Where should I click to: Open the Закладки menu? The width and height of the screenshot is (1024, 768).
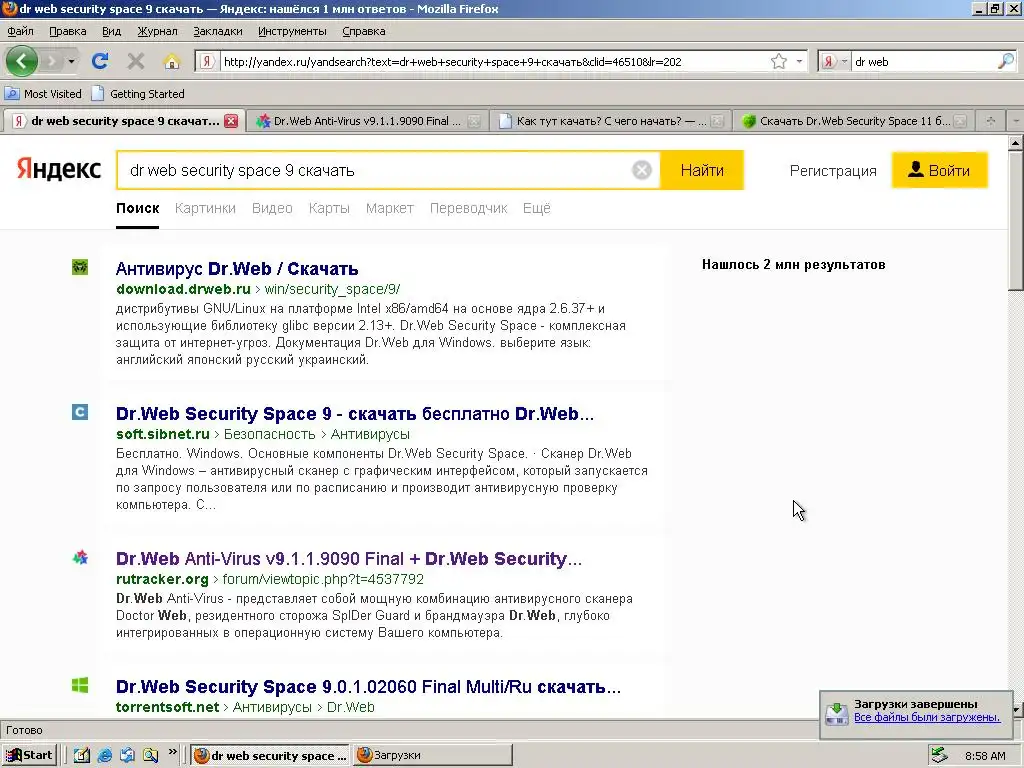217,31
